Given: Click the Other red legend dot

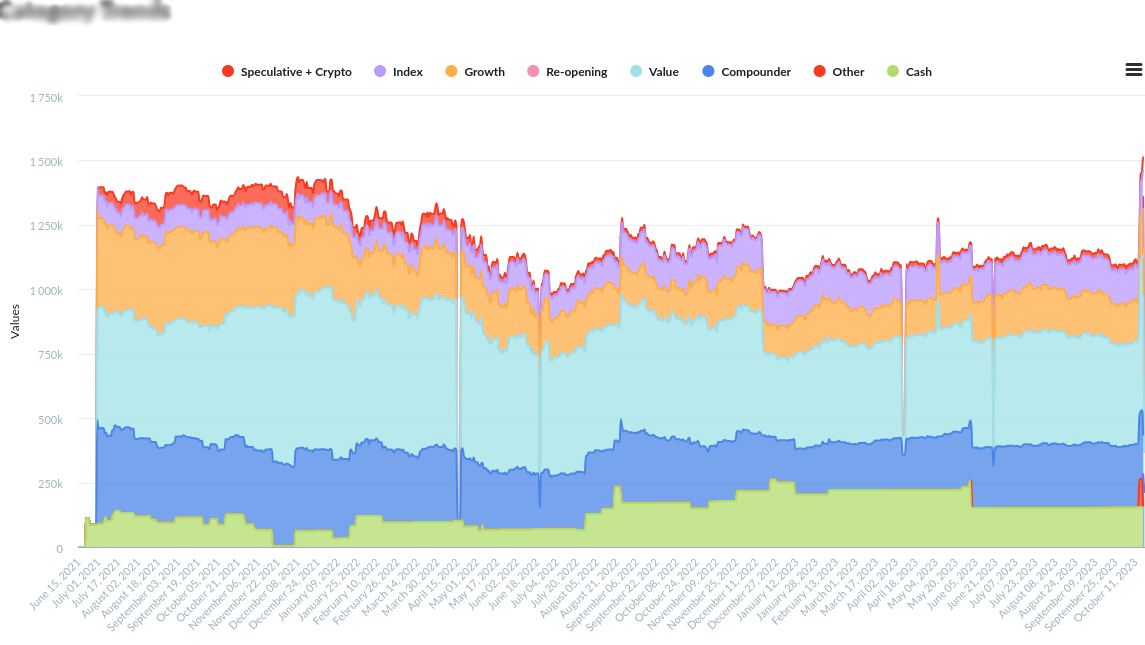Looking at the screenshot, I should [x=820, y=72].
